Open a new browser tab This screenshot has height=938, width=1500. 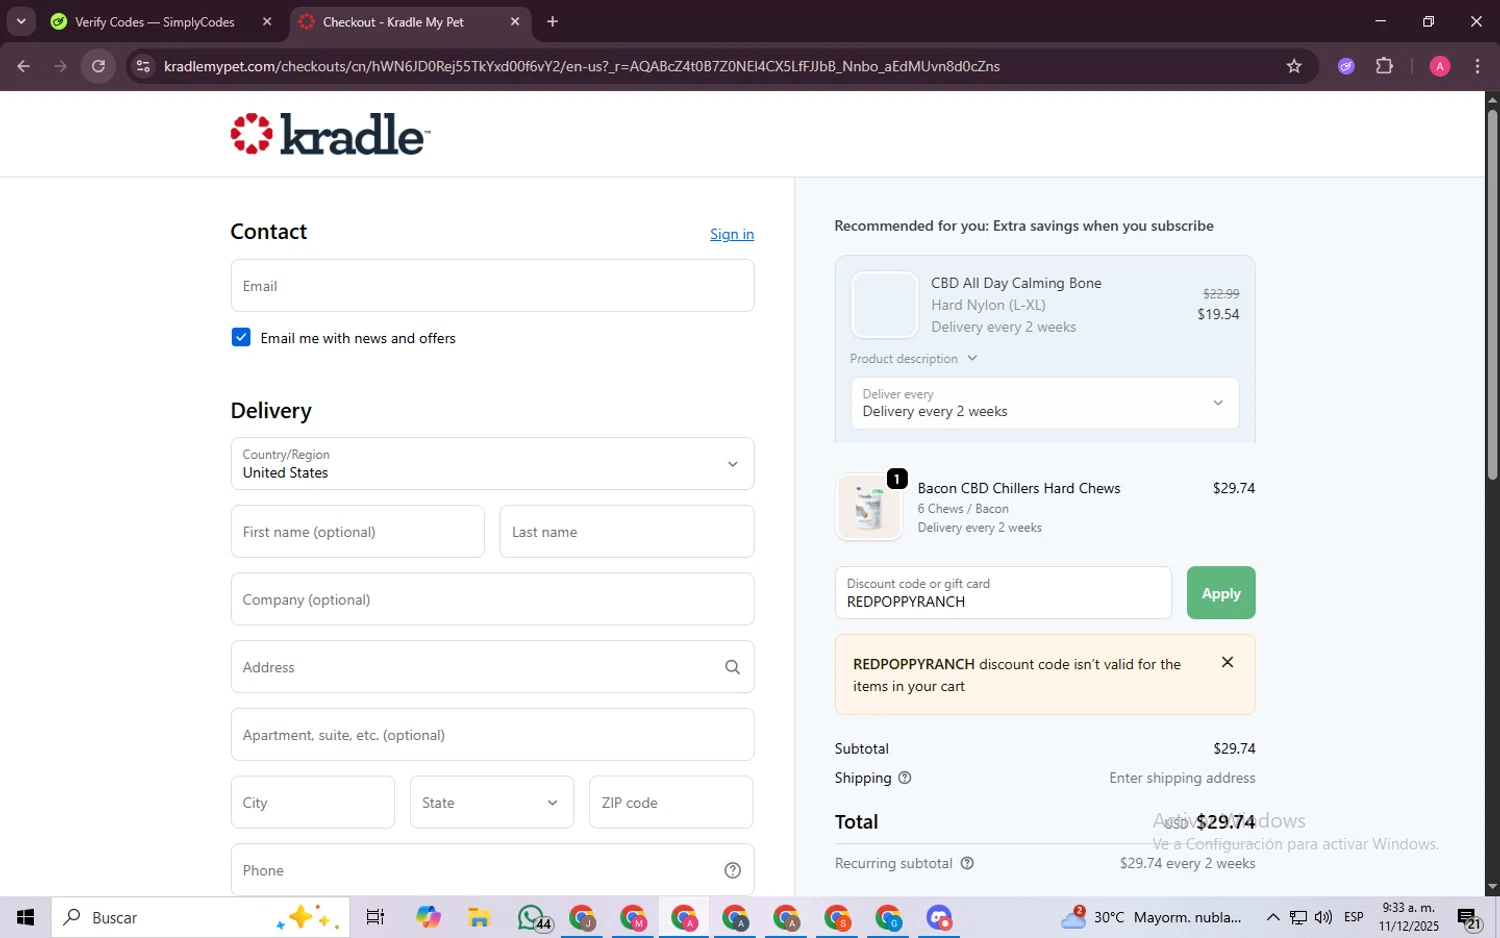[552, 21]
